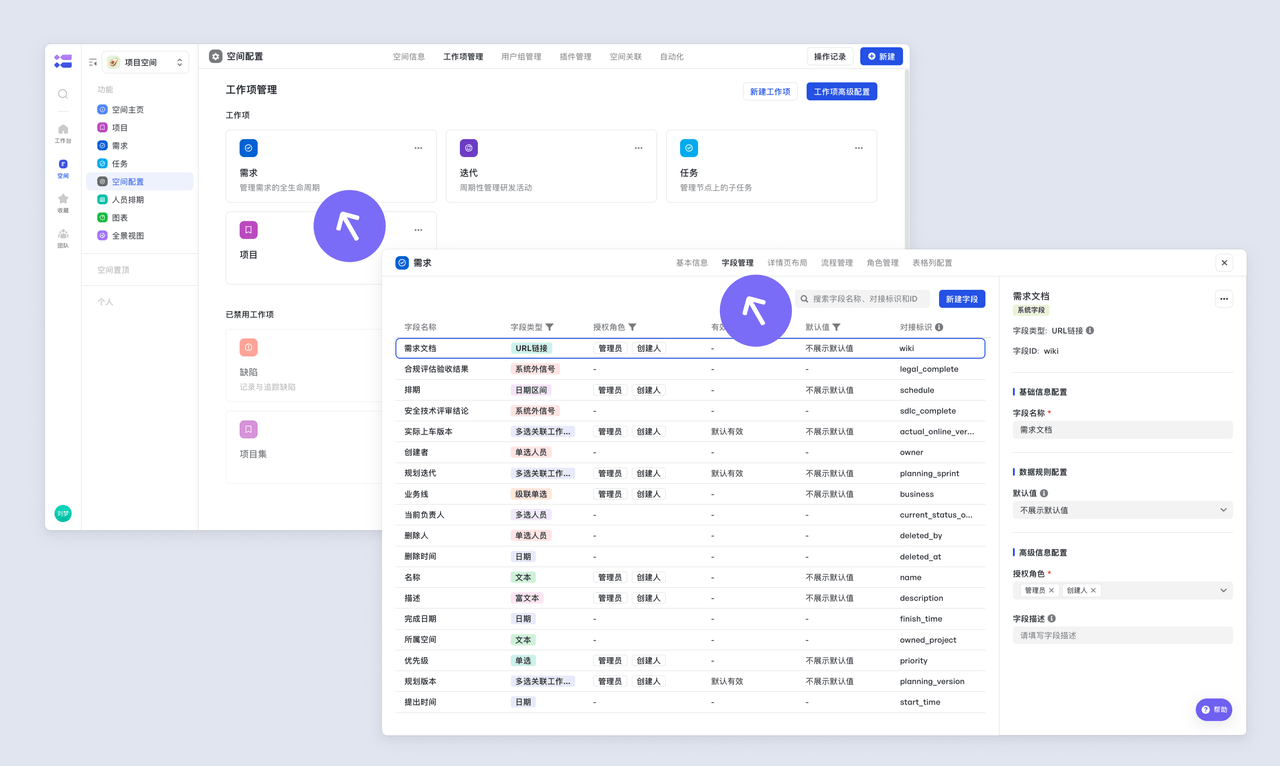Switch to the 流程管理 tab
Image resolution: width=1280 pixels, height=766 pixels.
click(836, 263)
